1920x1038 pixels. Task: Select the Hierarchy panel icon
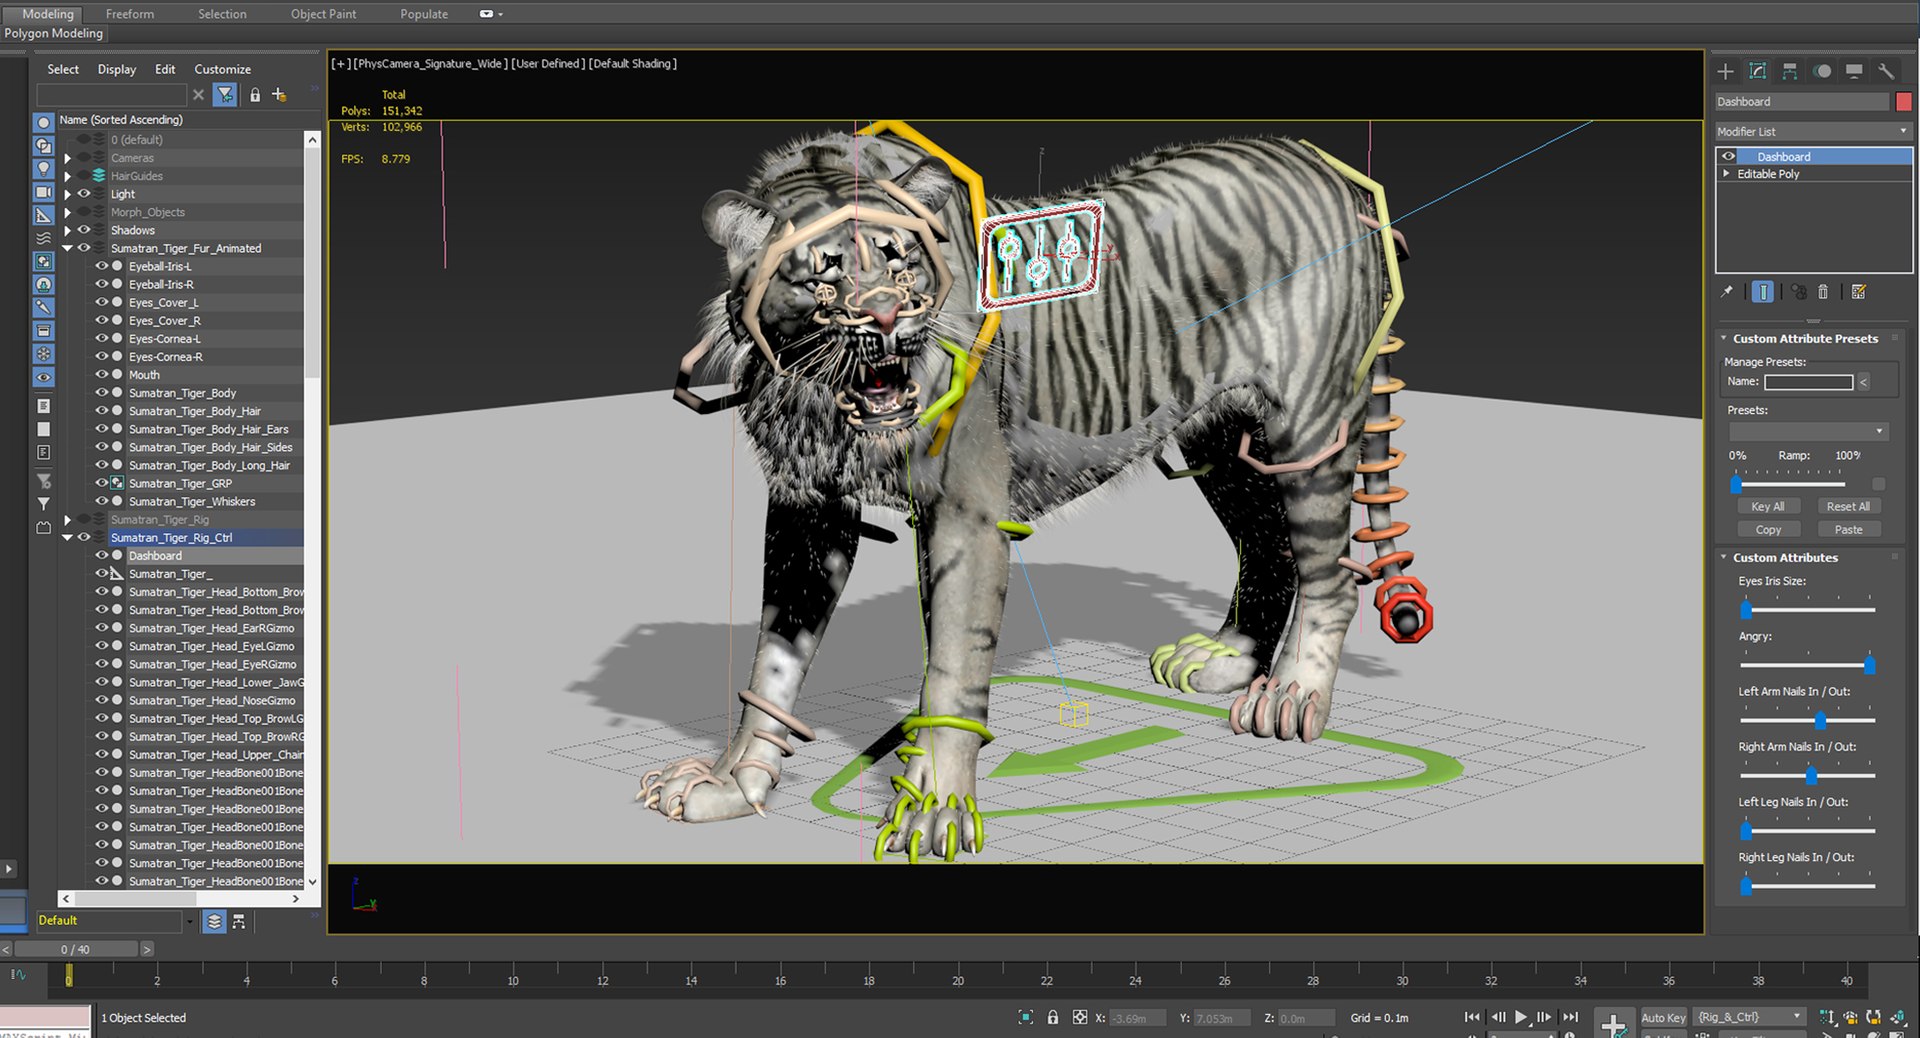1790,71
